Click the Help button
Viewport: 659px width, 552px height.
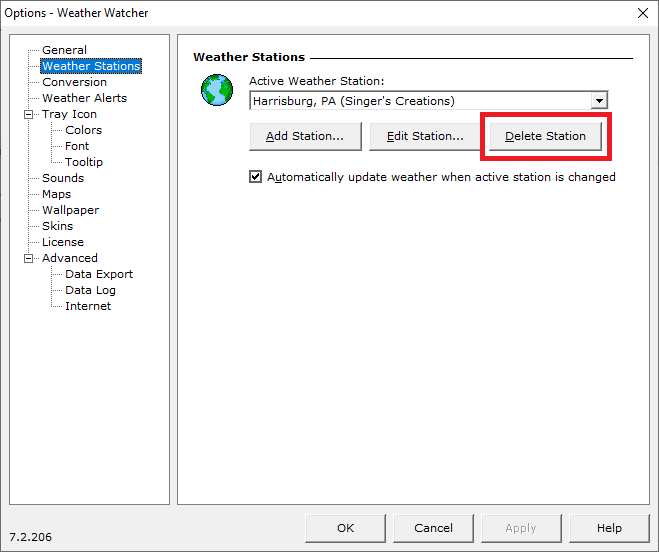point(609,528)
